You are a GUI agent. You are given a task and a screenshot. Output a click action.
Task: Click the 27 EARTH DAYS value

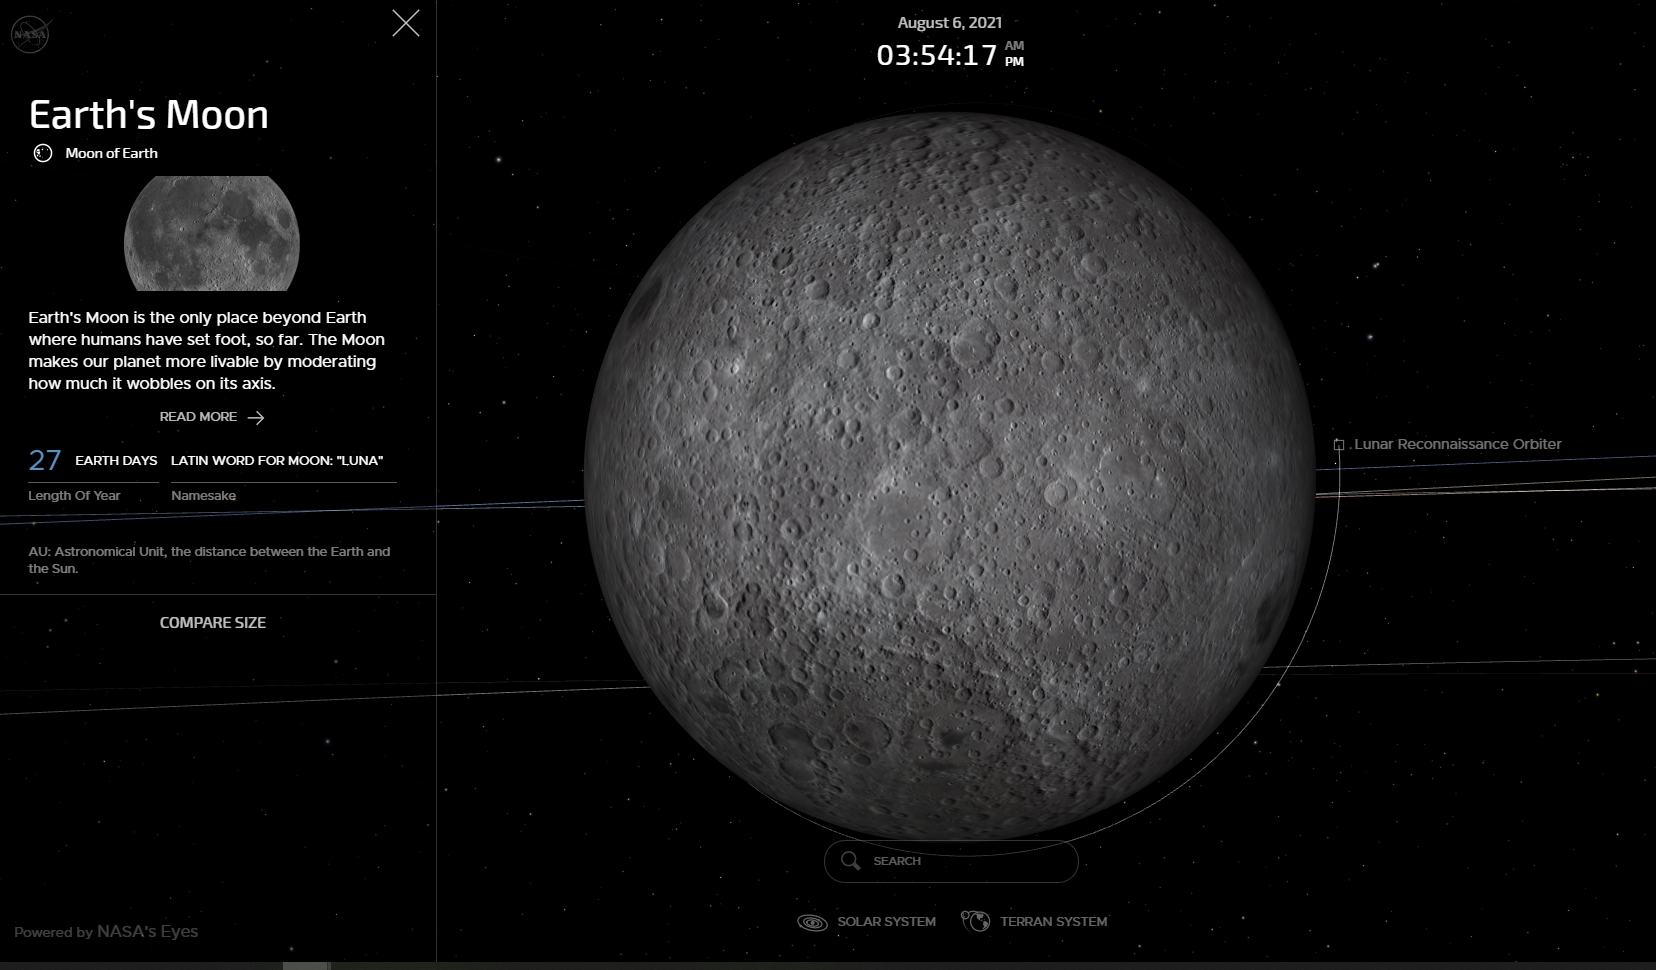pos(93,460)
